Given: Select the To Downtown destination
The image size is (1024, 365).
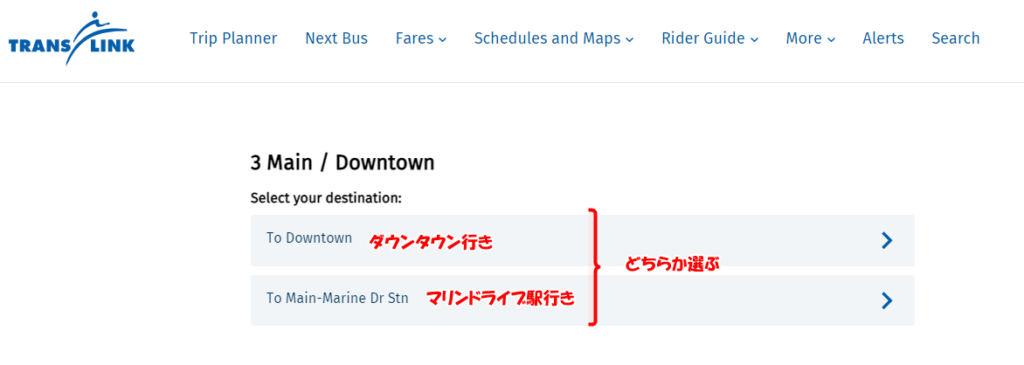Looking at the screenshot, I should tap(583, 240).
